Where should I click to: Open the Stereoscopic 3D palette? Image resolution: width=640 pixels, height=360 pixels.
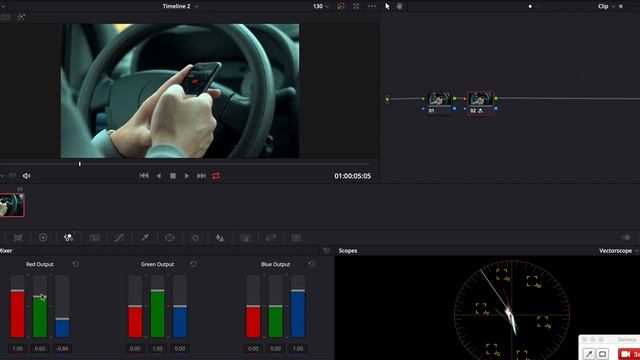coord(296,238)
